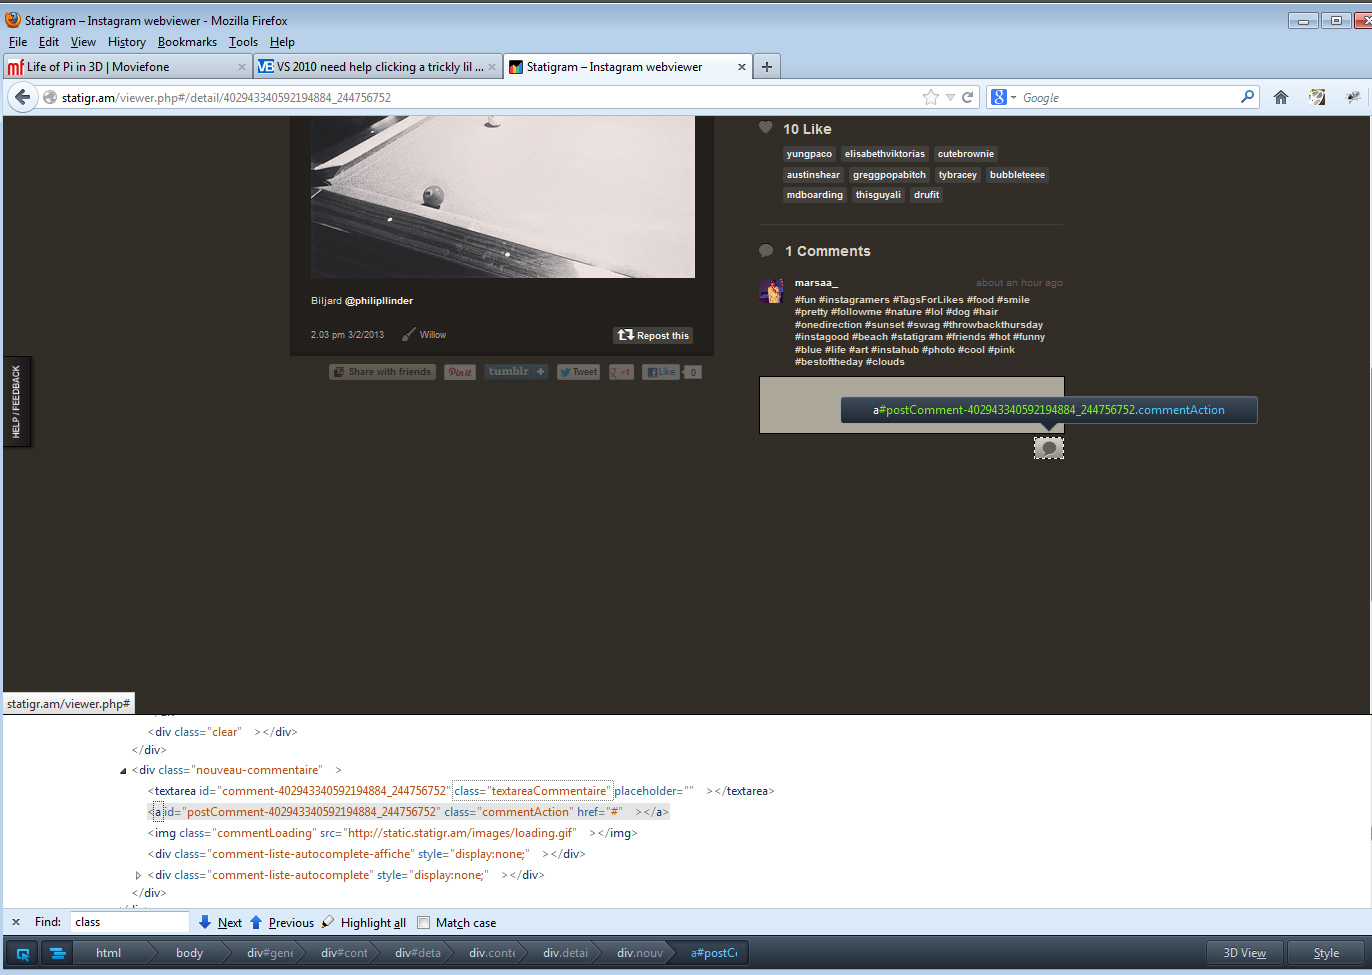Click the Google +1 button

621,372
